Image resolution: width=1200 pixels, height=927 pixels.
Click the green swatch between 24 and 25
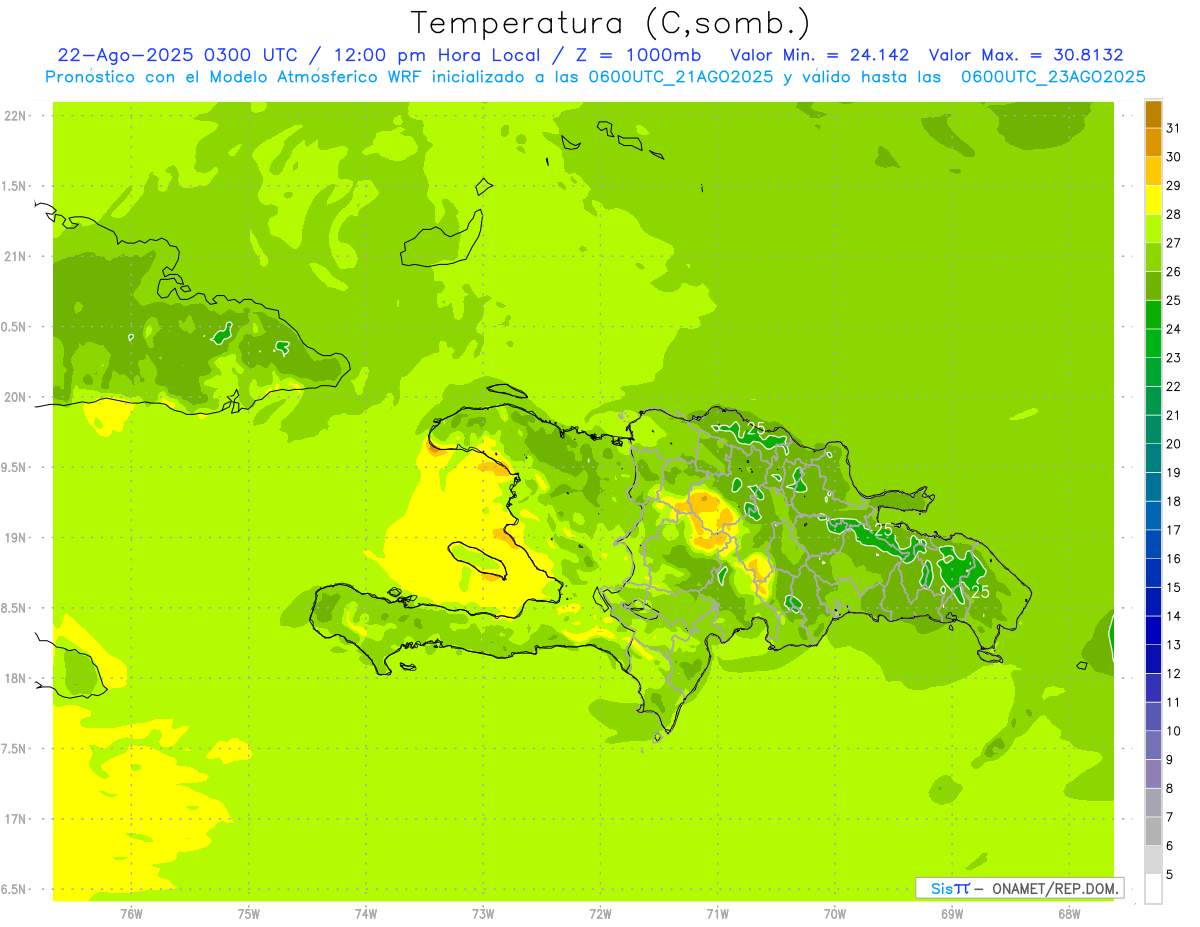tap(1153, 315)
